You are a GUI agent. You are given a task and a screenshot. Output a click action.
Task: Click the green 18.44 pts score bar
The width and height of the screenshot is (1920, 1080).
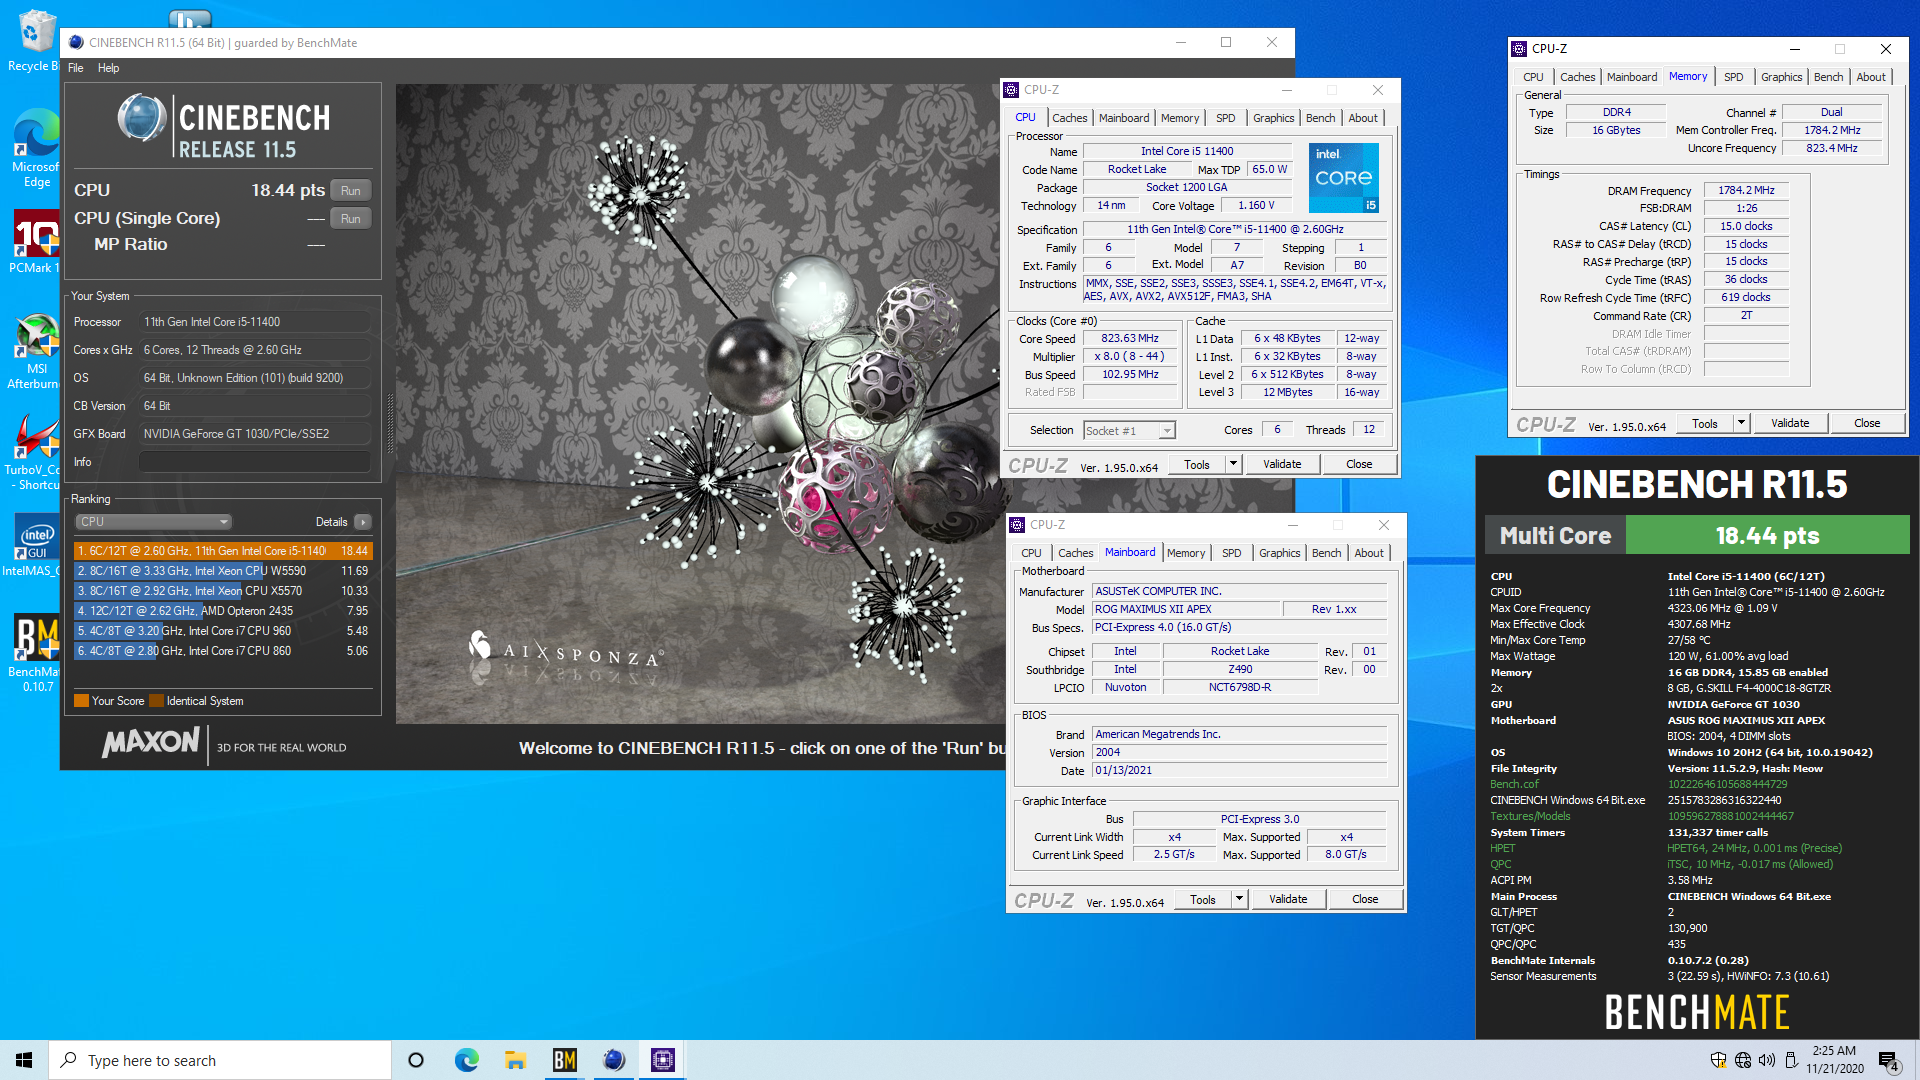pos(1767,535)
